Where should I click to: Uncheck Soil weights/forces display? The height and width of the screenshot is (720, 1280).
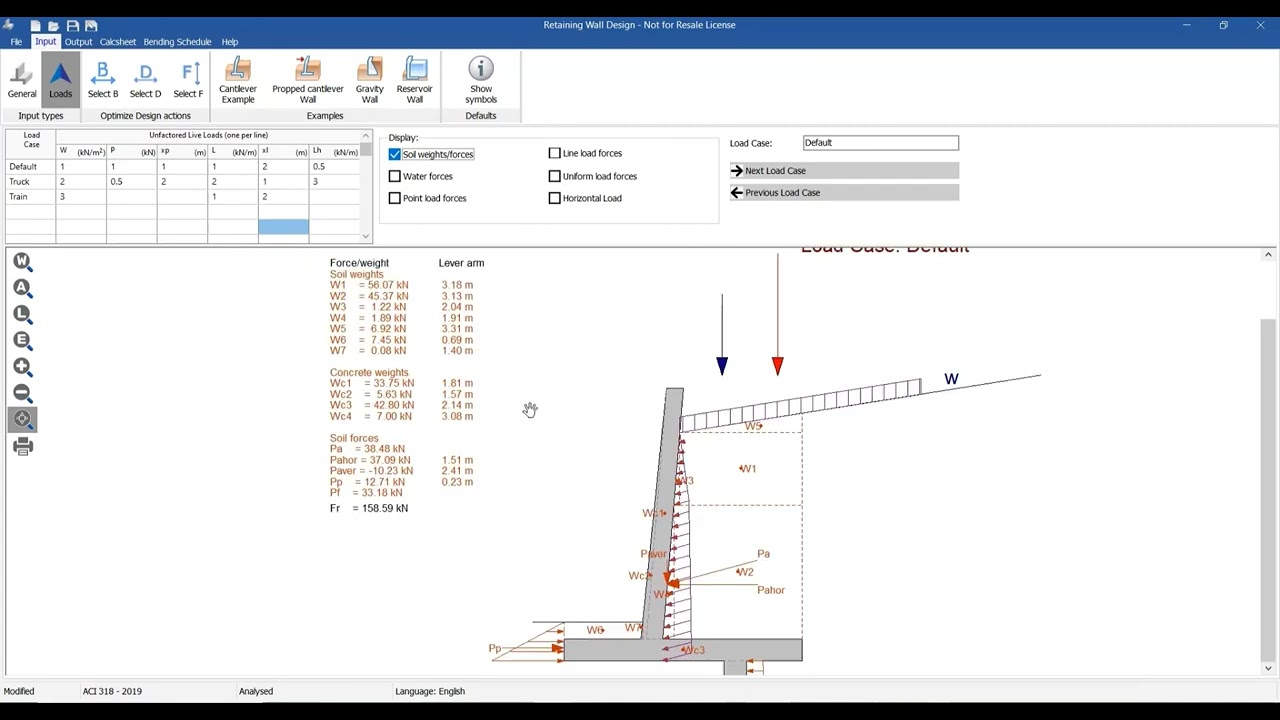pyautogui.click(x=395, y=154)
